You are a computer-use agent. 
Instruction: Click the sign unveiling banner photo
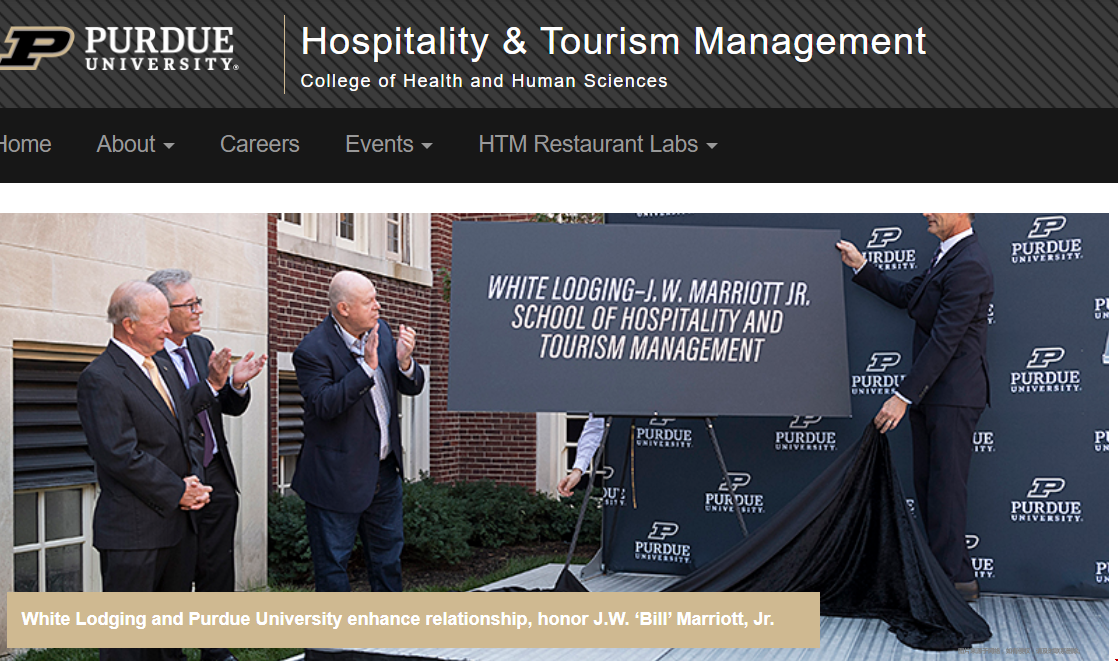[554, 436]
